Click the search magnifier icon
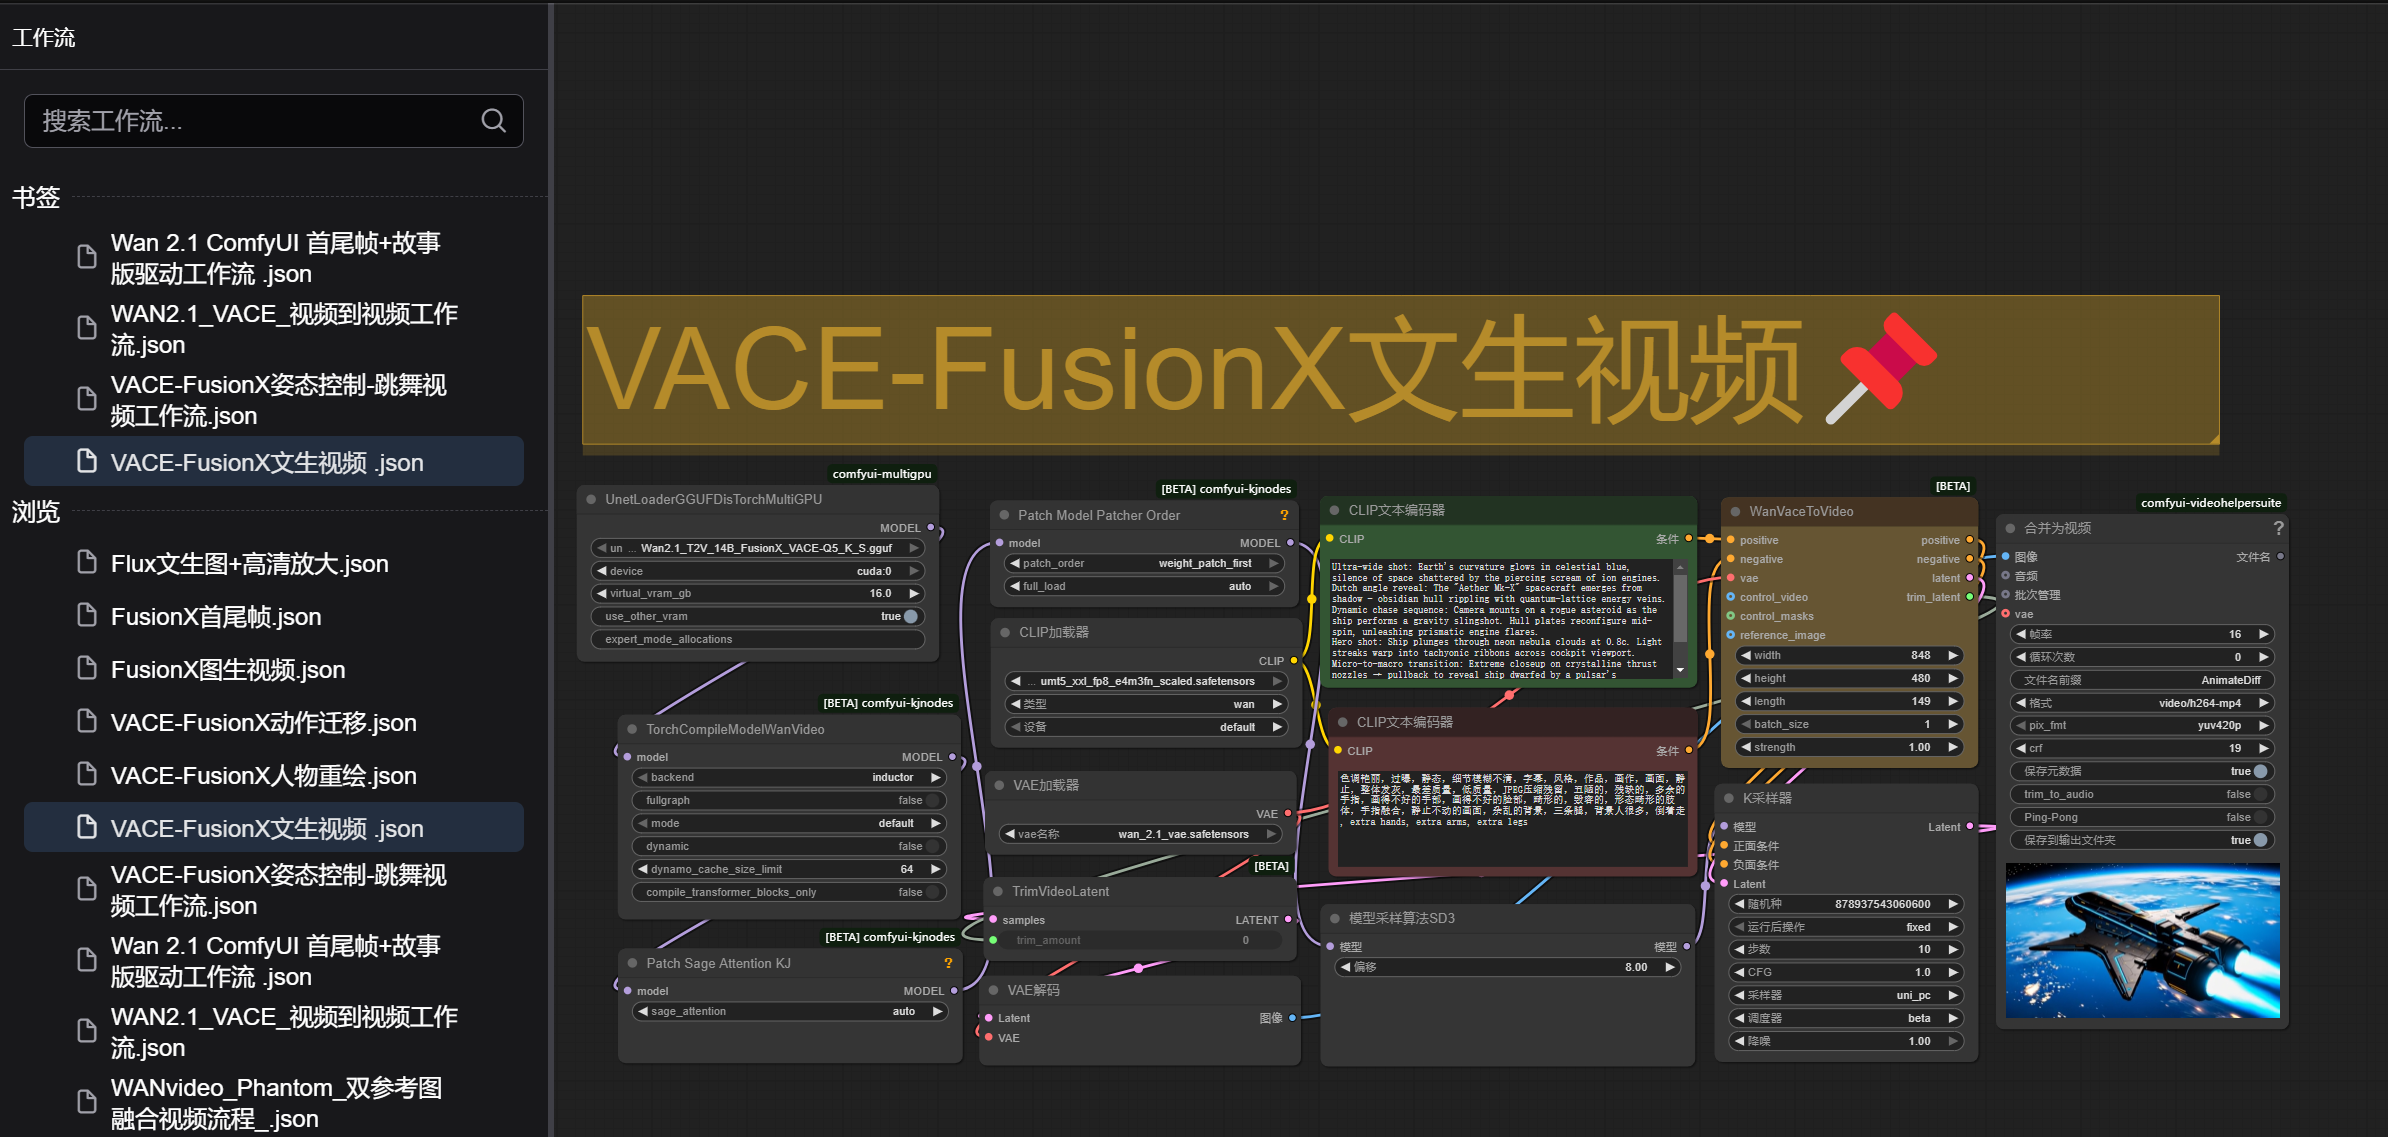 pos(493,121)
